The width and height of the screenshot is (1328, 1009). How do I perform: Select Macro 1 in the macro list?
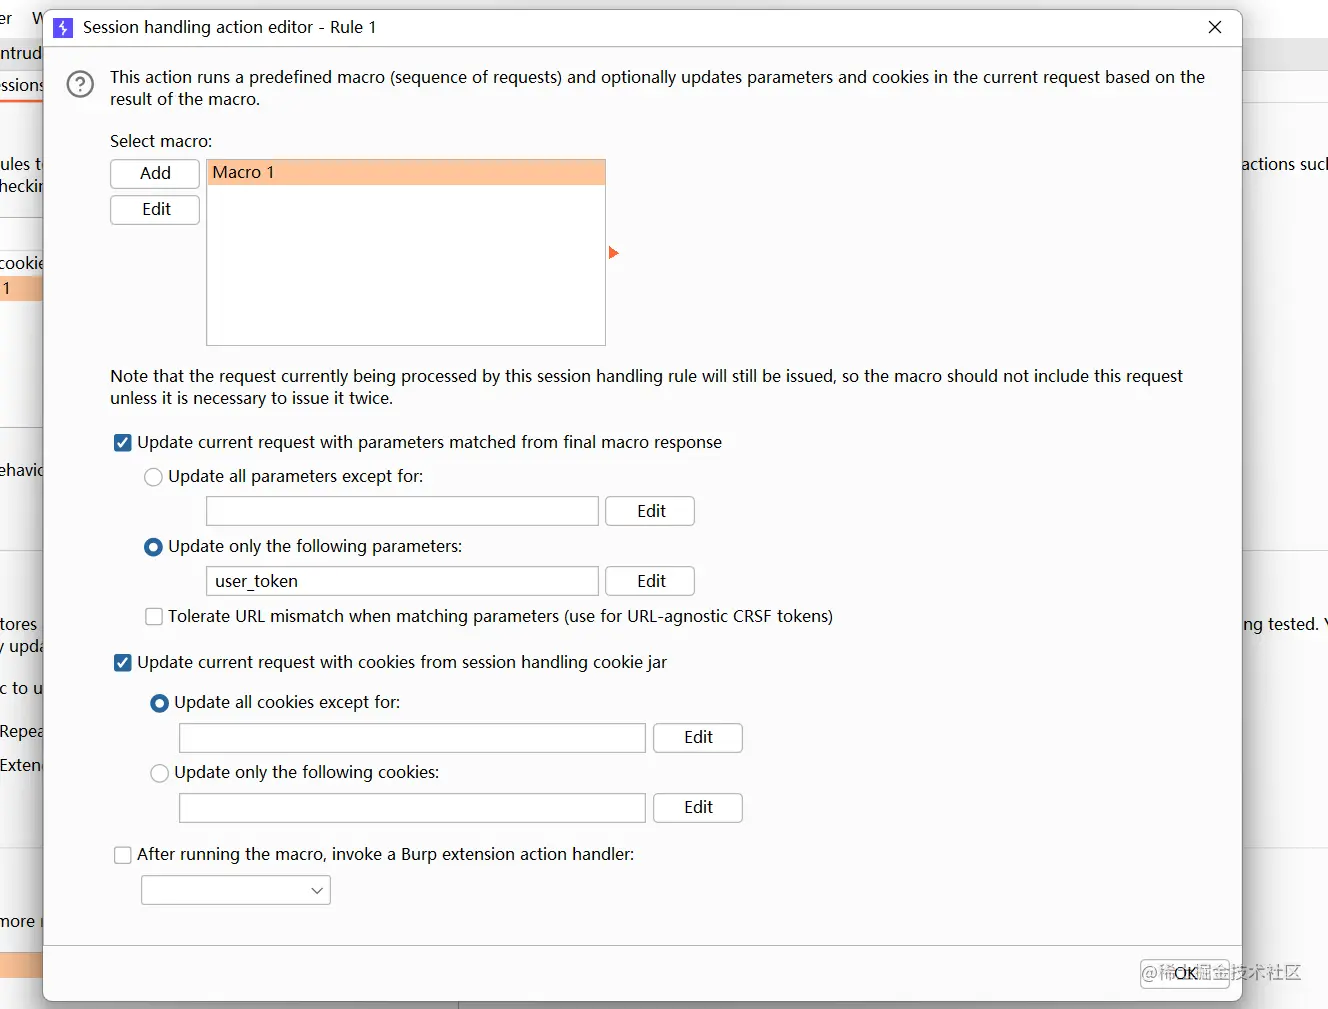[405, 173]
